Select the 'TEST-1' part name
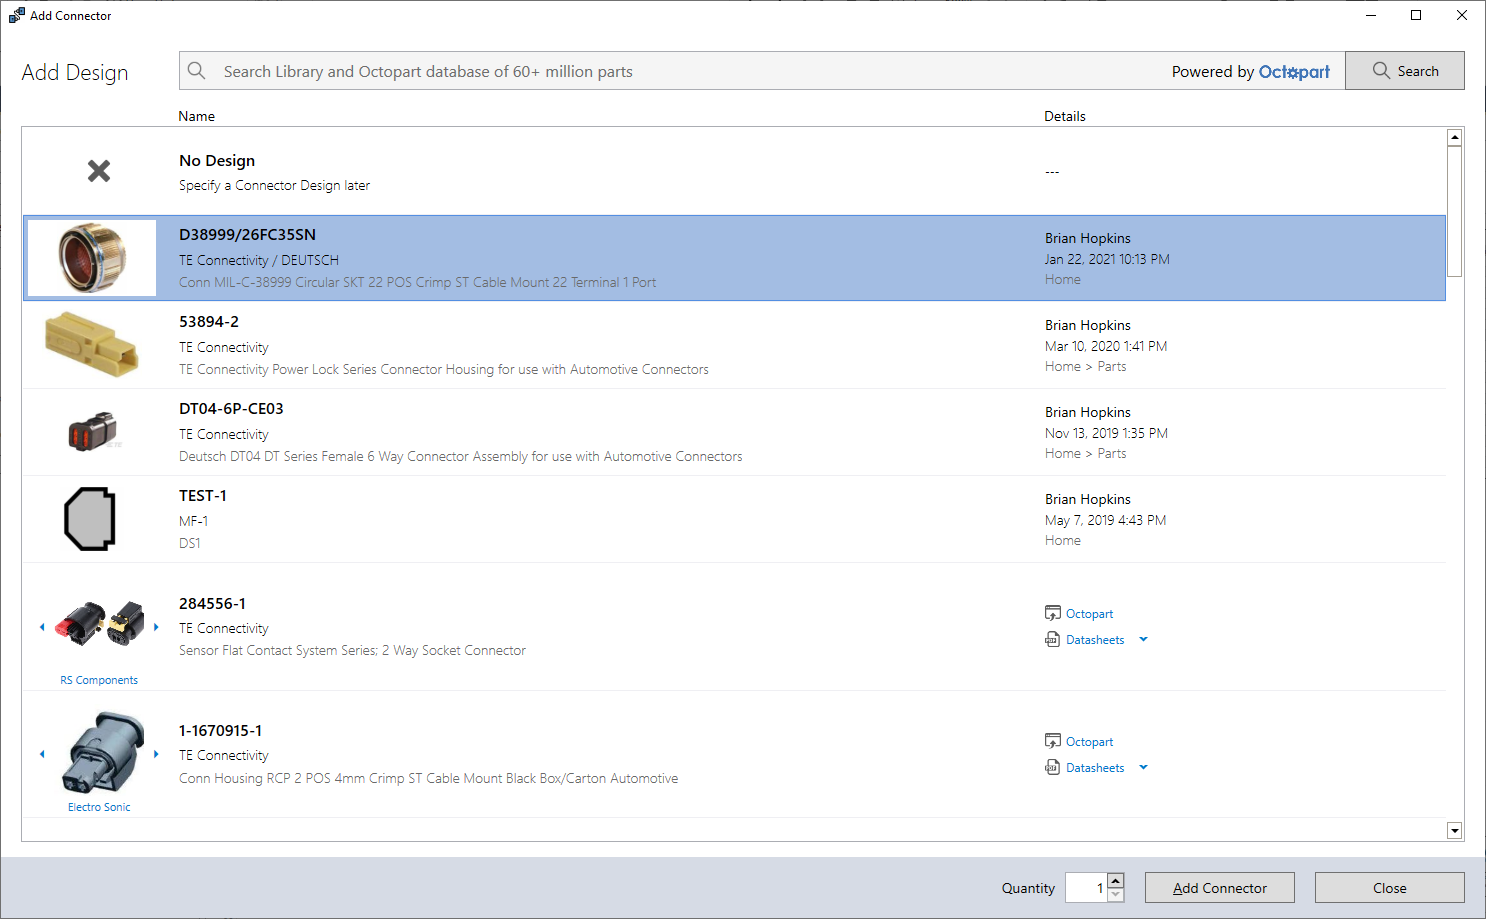 (203, 496)
